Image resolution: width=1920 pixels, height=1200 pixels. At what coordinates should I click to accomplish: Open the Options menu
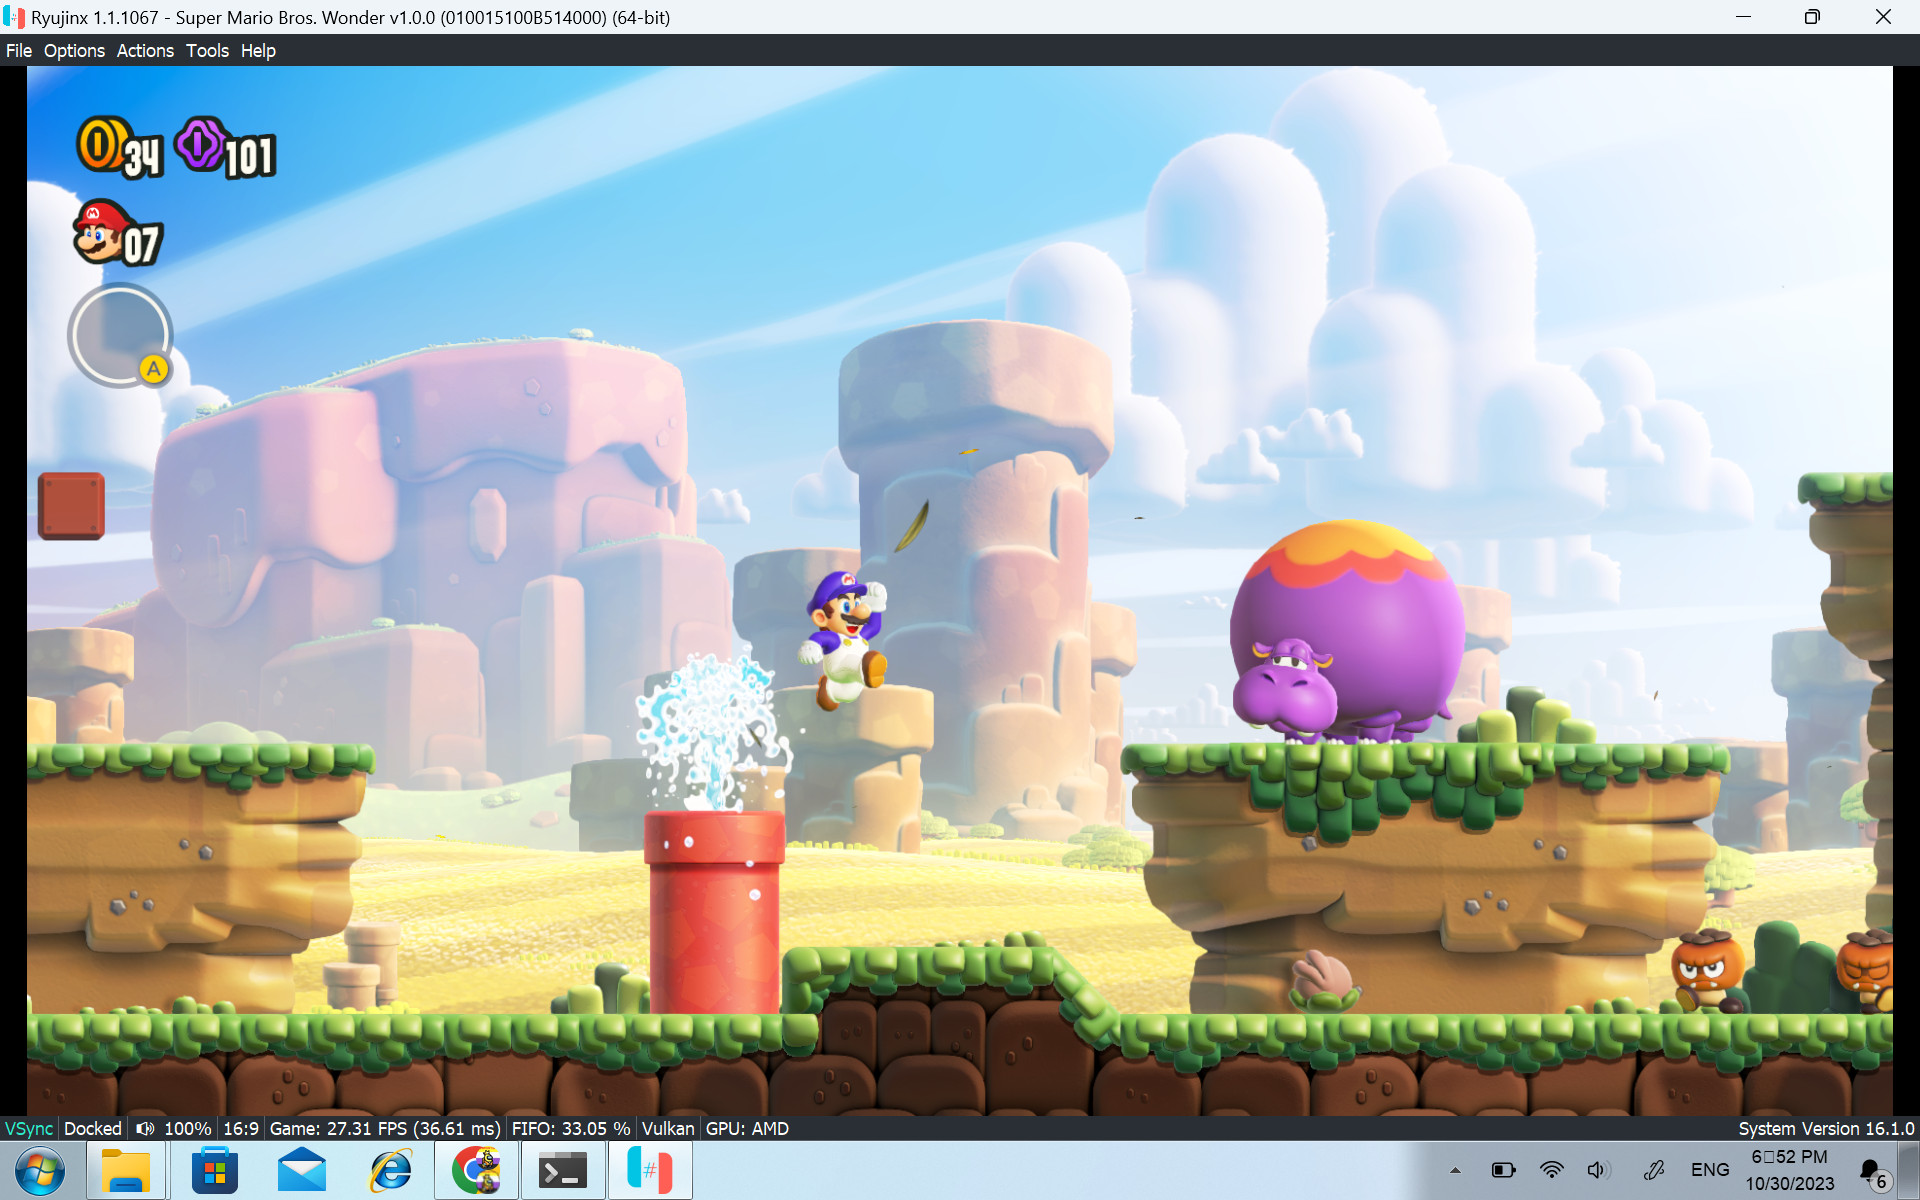[x=74, y=50]
